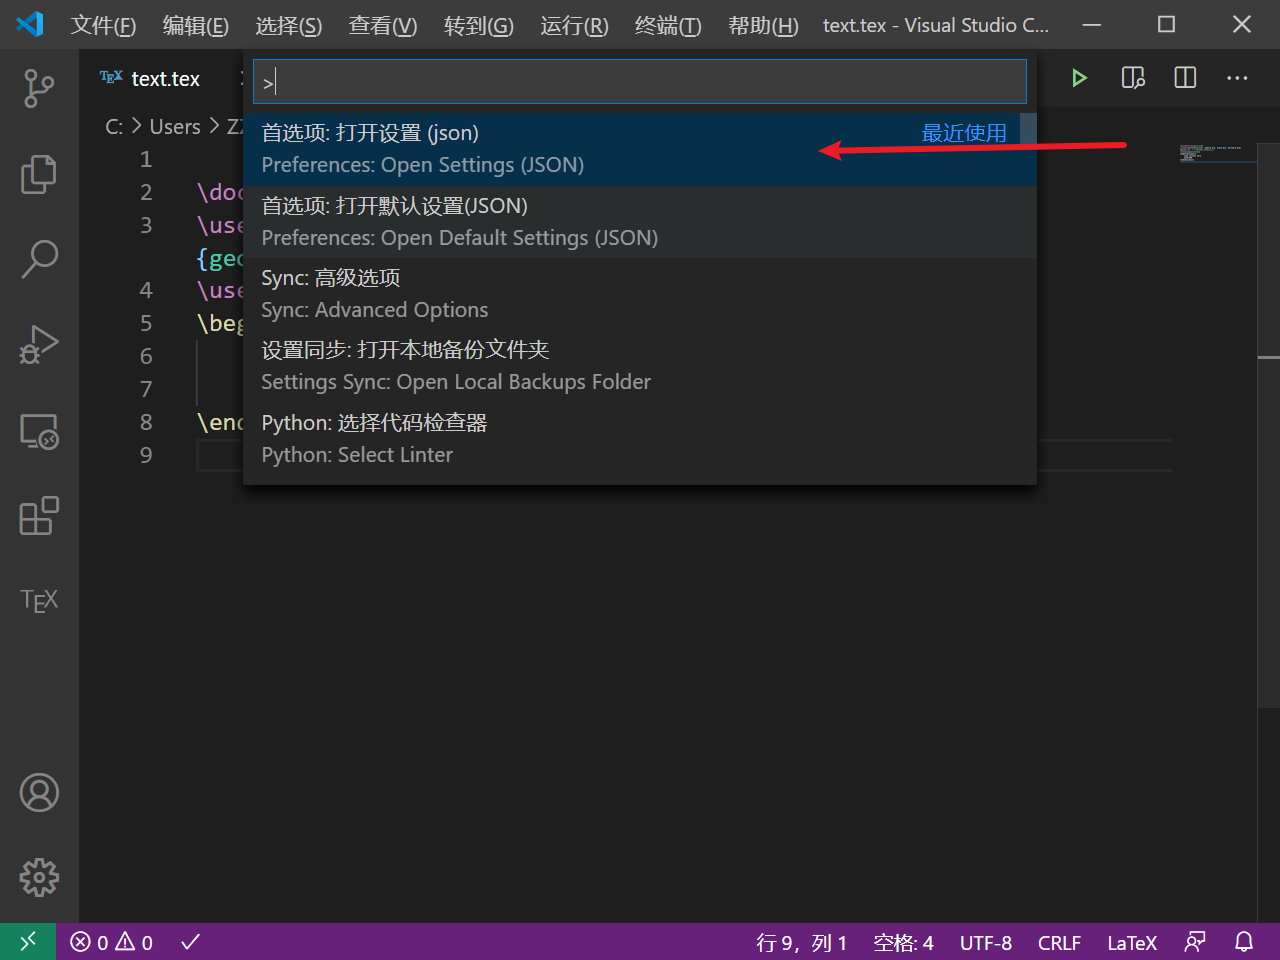Viewport: 1280px width, 960px height.
Task: Open the Explorer files view
Action: (x=39, y=174)
